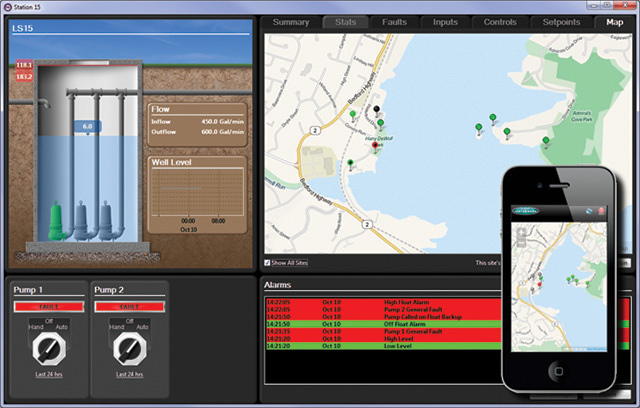Image resolution: width=640 pixels, height=408 pixels.
Task: Click the Pump 1 red FAULT indicator
Action: (x=47, y=308)
